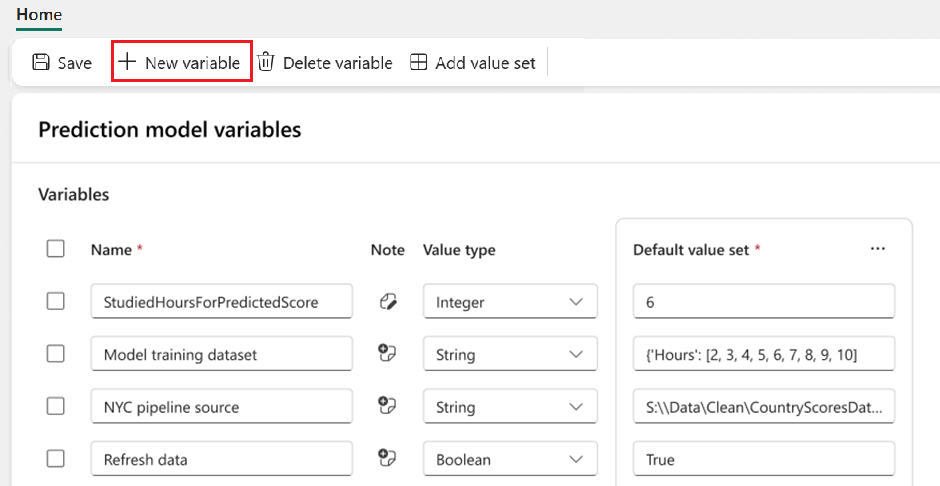The image size is (940, 486).
Task: Add note to NYC pipeline source
Action: (x=387, y=407)
